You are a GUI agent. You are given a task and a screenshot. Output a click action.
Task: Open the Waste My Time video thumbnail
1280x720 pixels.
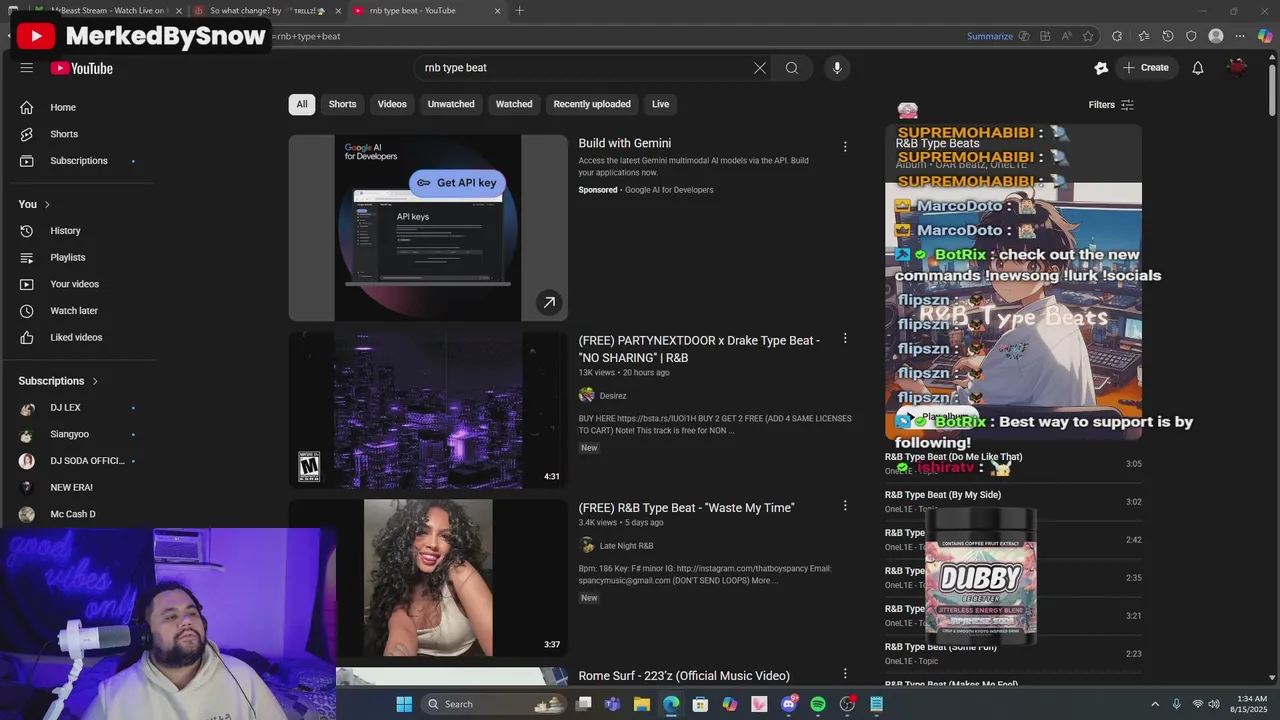point(428,578)
